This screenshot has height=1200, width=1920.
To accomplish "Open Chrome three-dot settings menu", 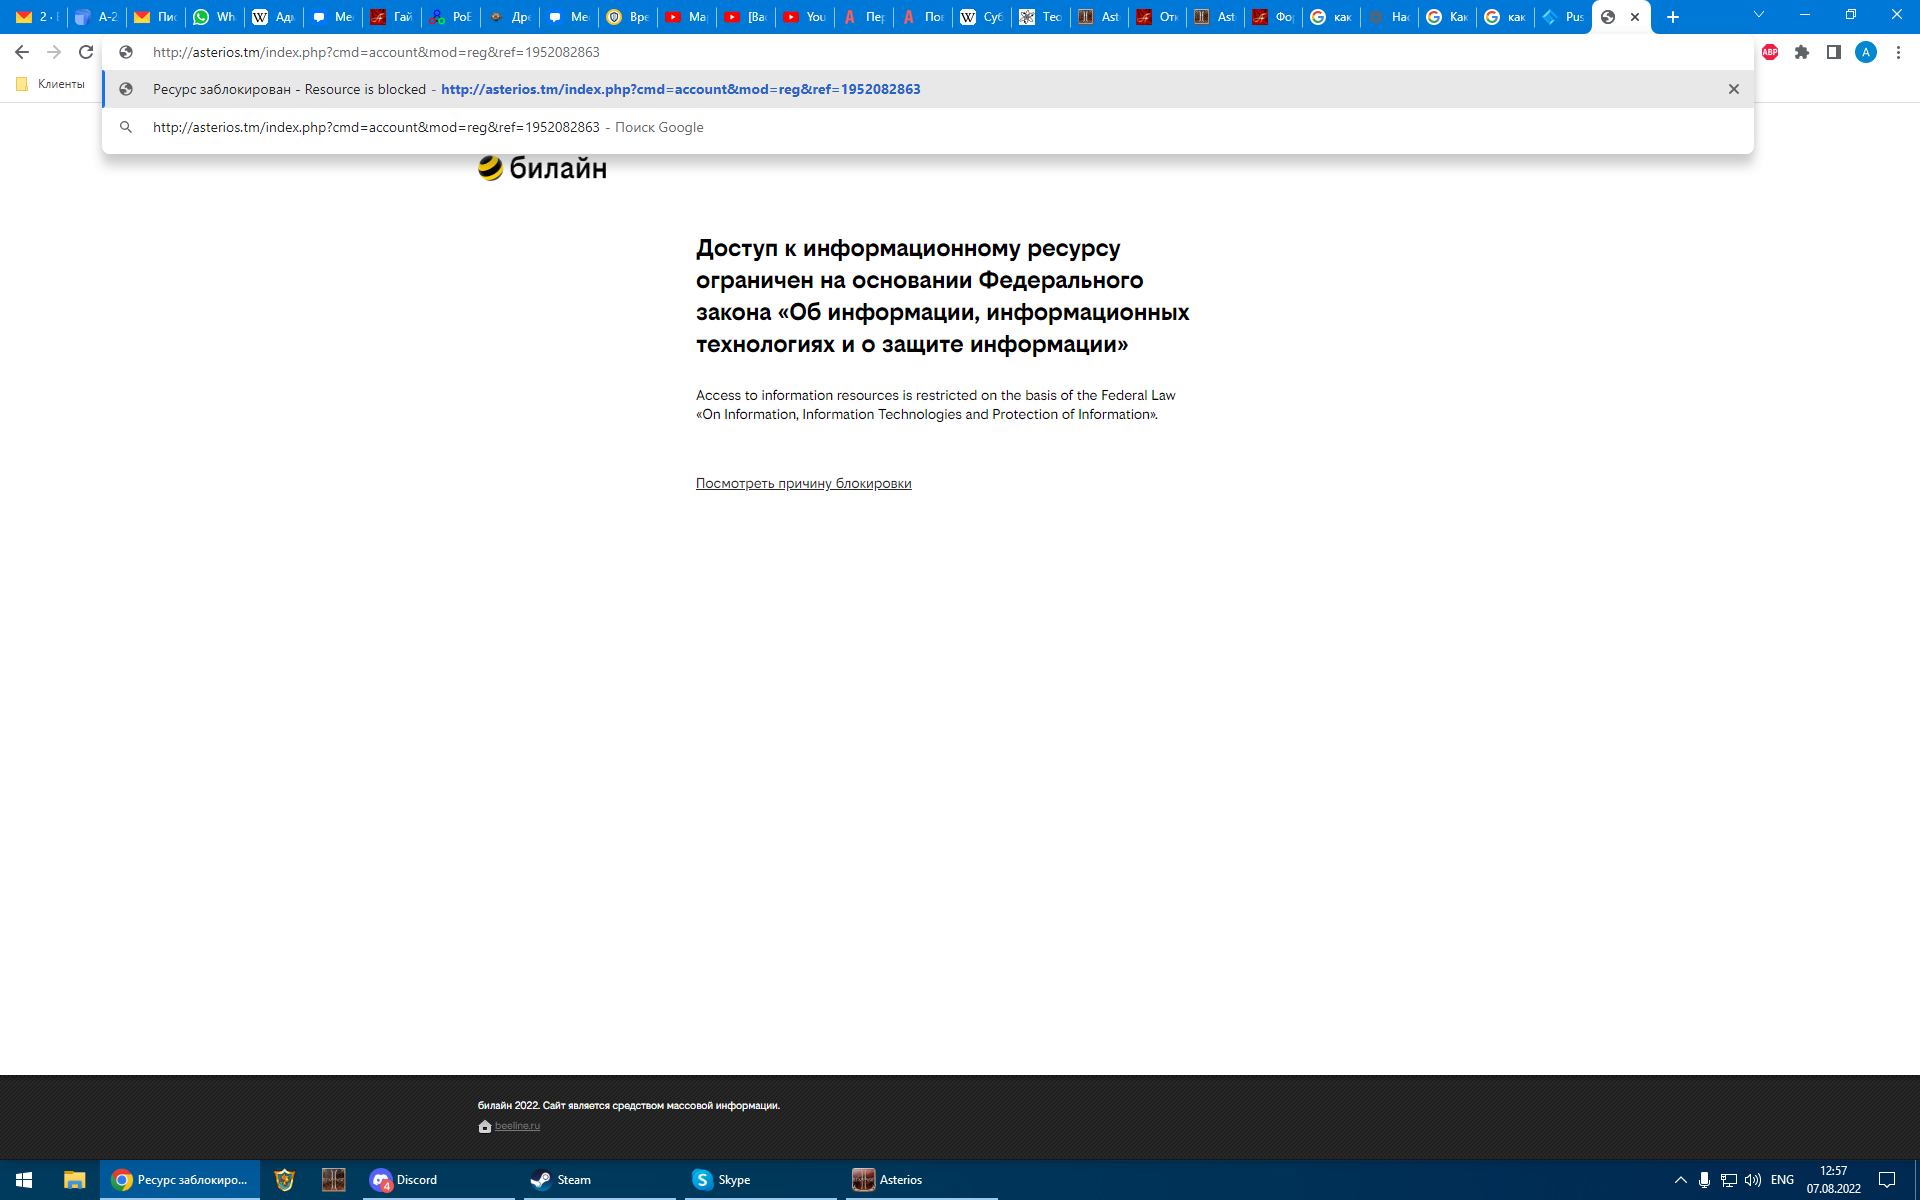I will coord(1898,52).
